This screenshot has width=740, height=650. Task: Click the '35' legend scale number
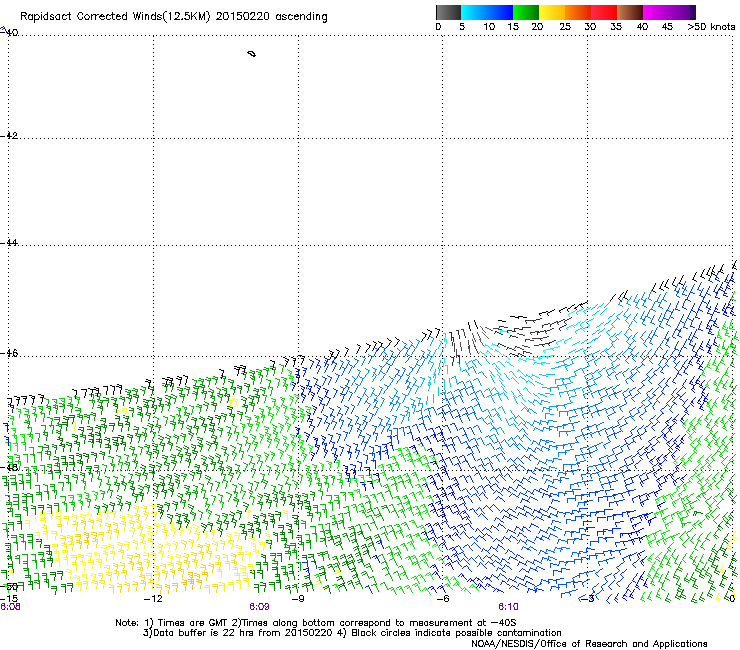616,27
